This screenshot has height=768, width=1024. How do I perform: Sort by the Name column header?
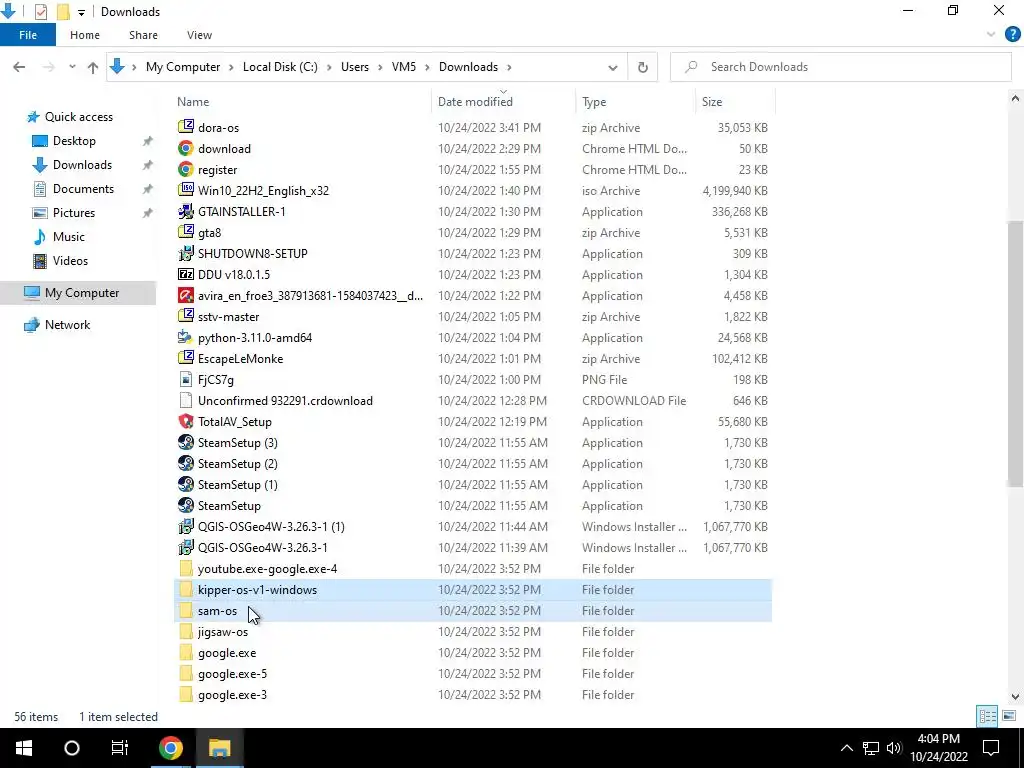(x=302, y=101)
